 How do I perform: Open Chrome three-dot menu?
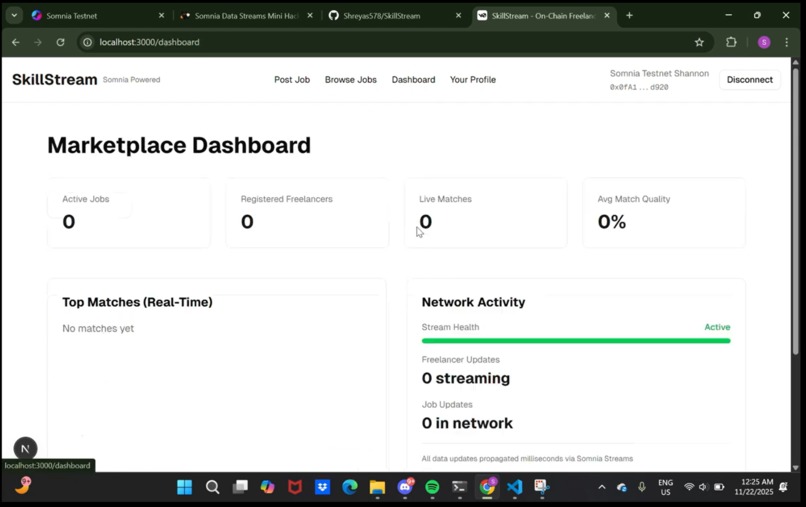coord(786,42)
